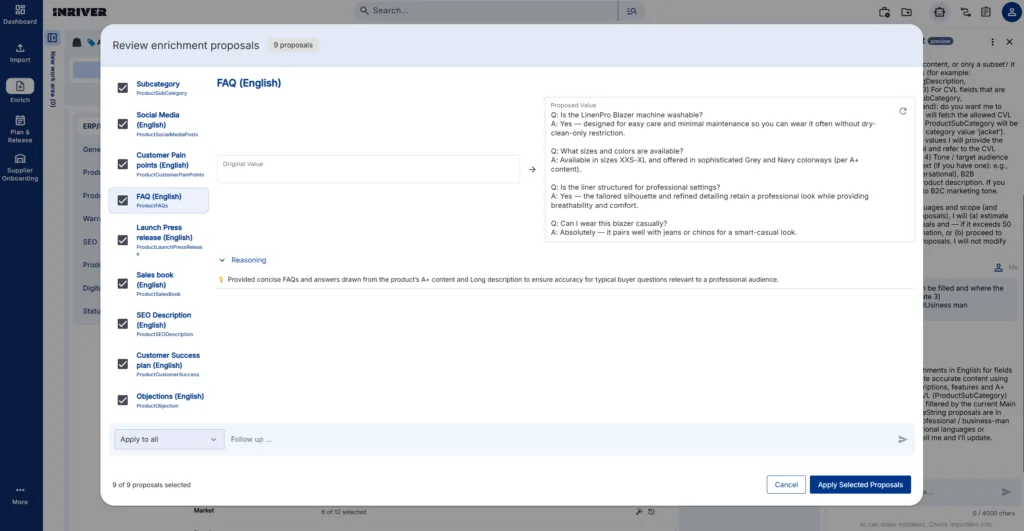Uncheck the Sales book (English) proposal
Screen dimensions: 1024x531
(123, 283)
